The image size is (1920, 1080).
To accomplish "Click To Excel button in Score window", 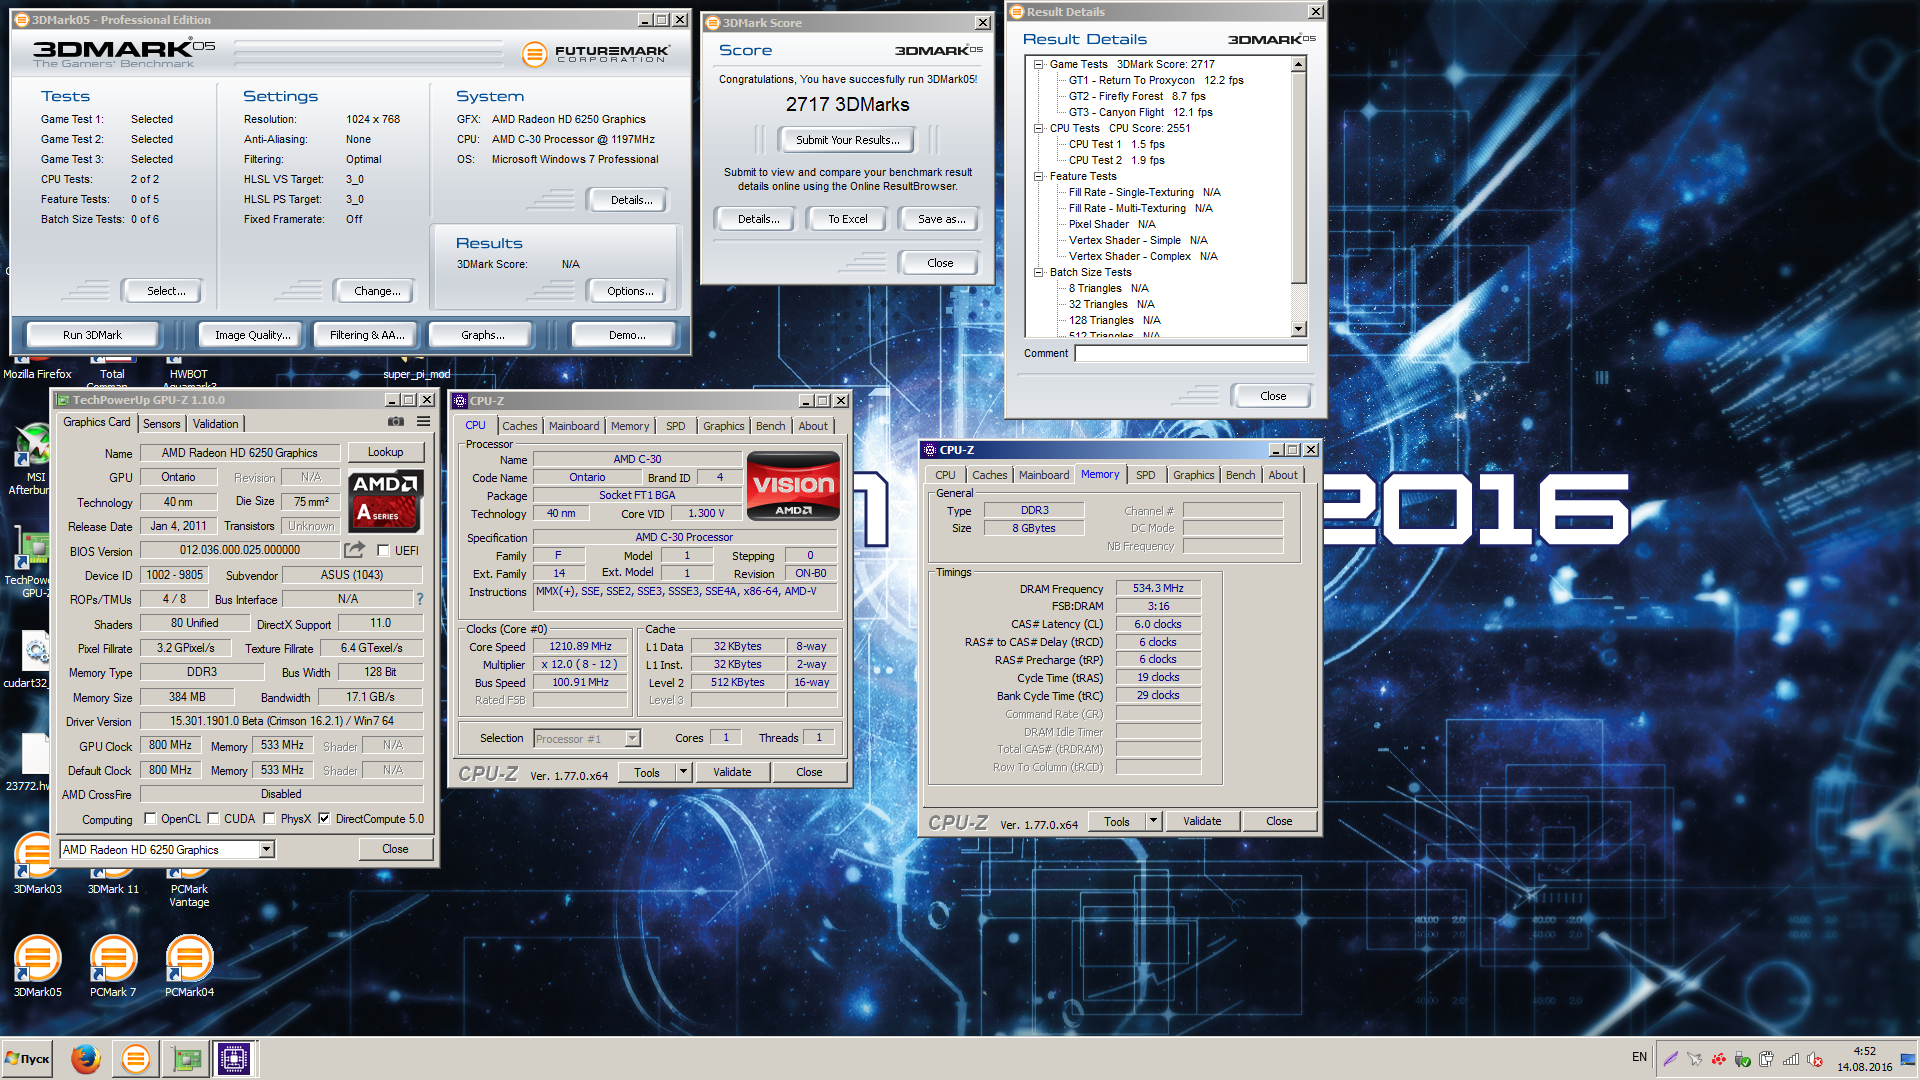I will pos(847,219).
